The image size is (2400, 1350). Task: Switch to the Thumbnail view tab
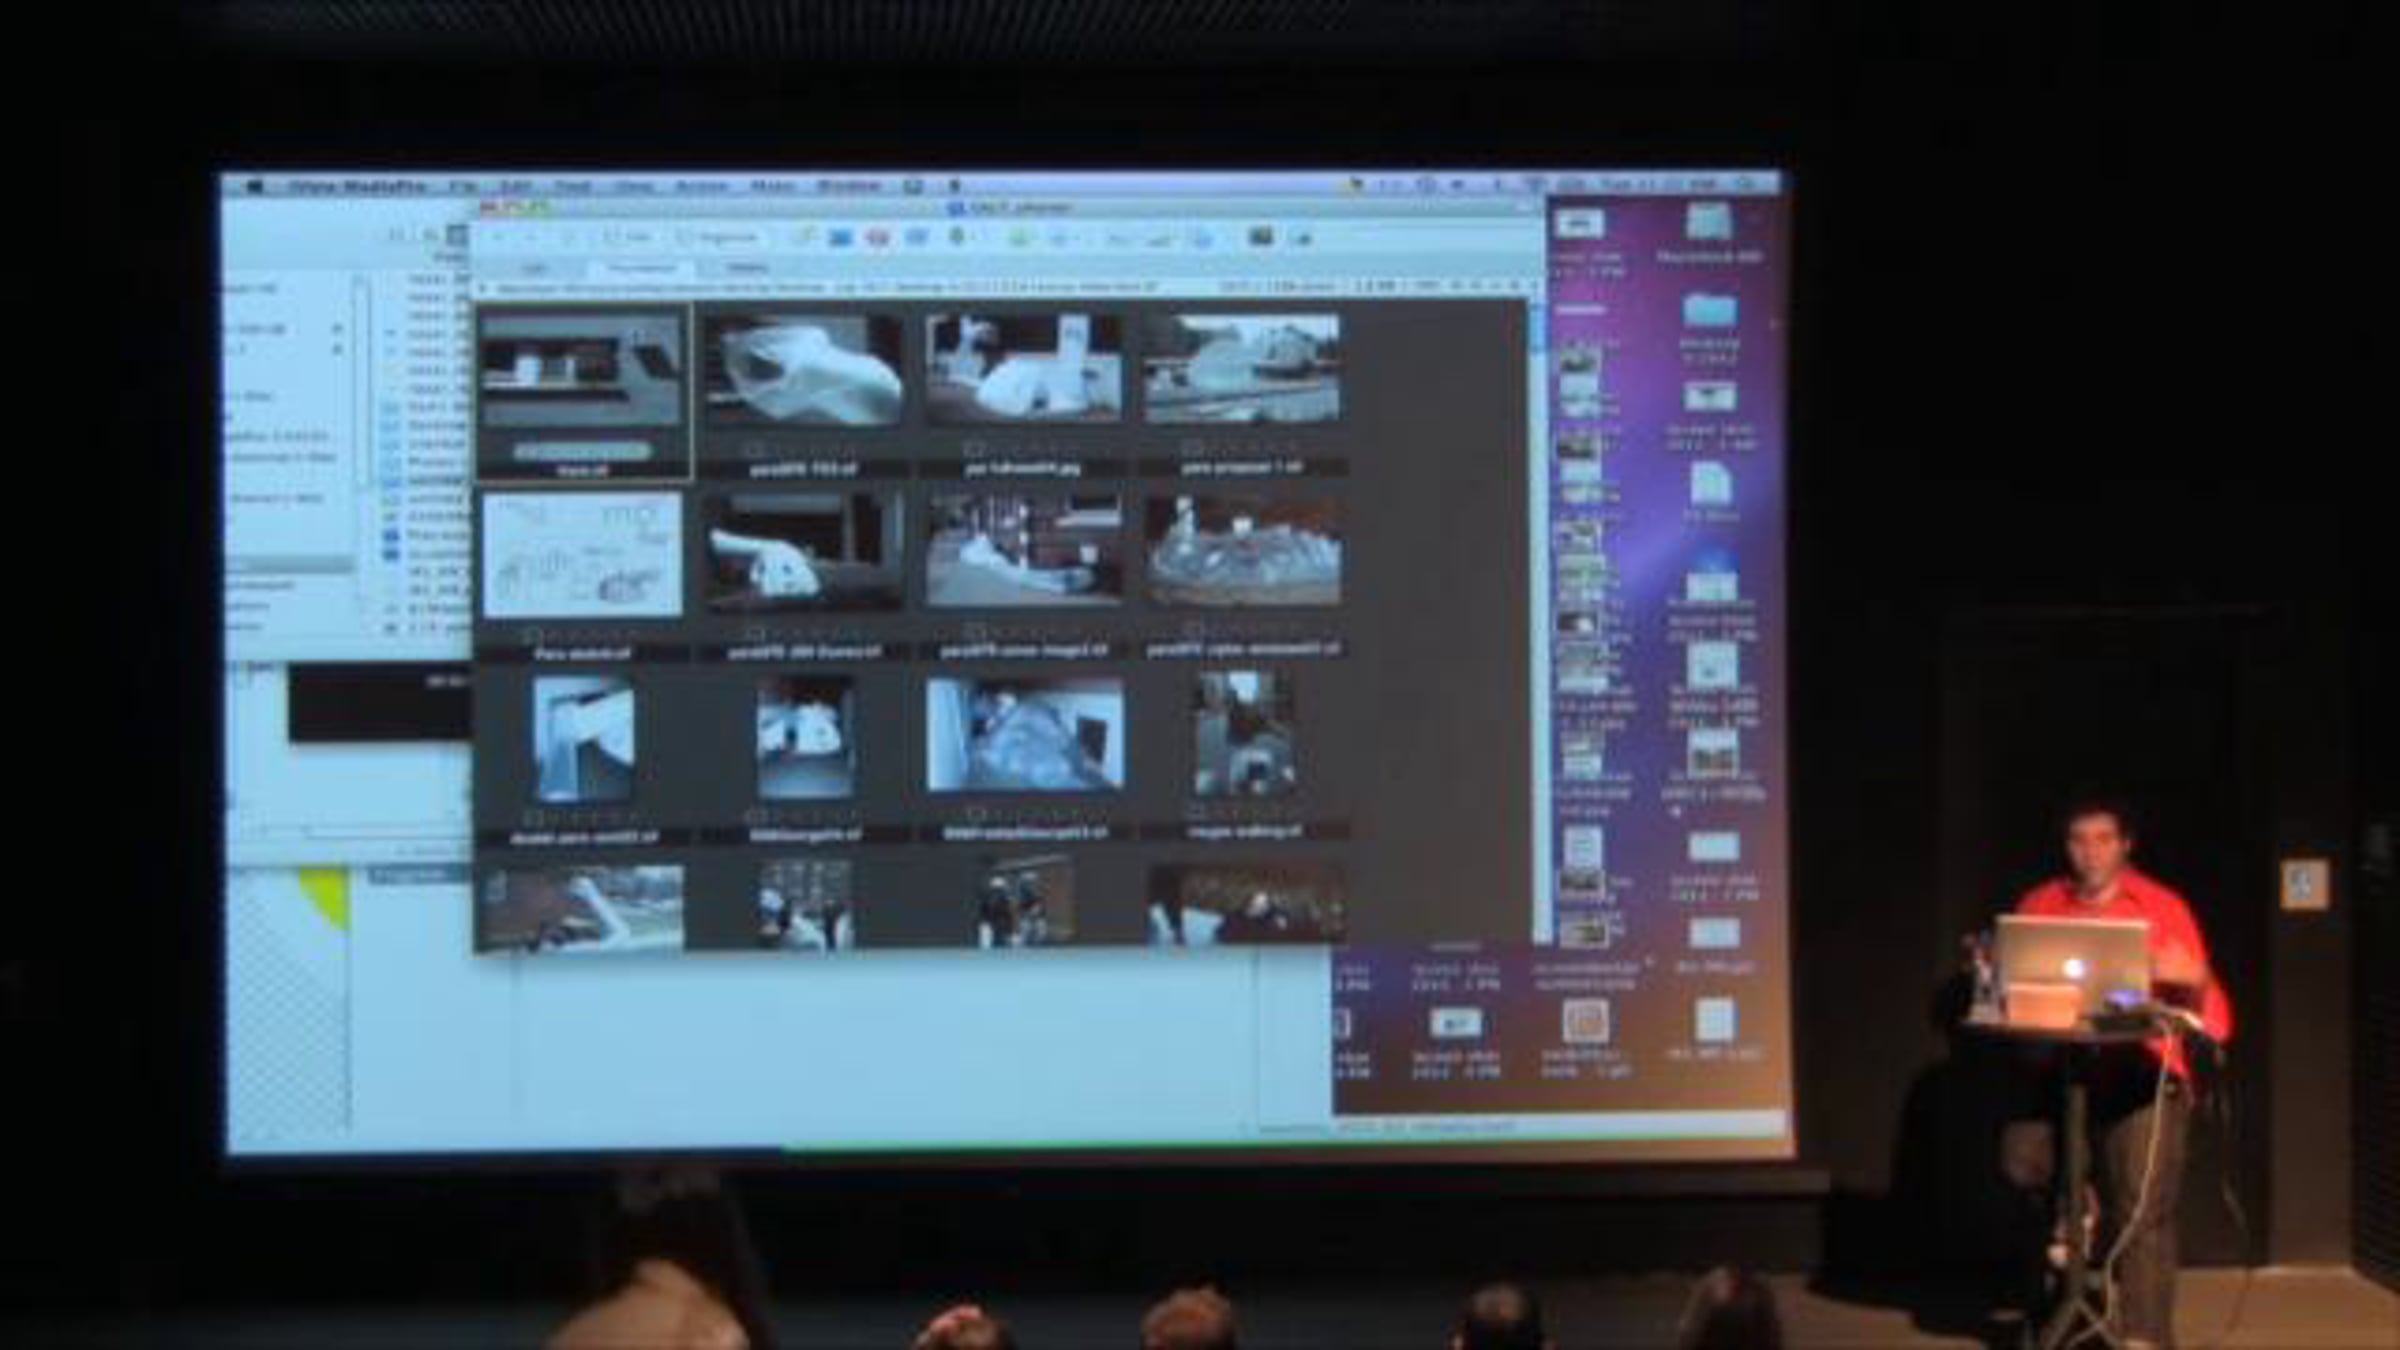tap(642, 268)
